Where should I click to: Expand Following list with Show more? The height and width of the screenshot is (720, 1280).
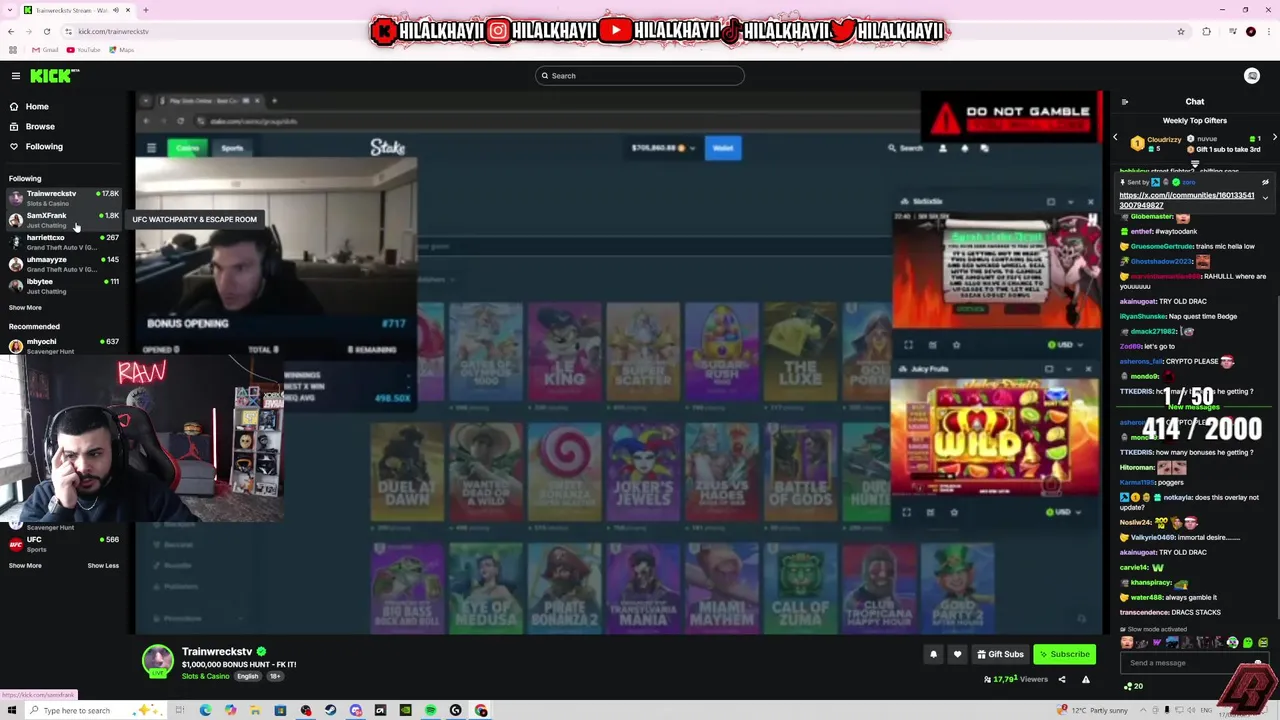(x=25, y=307)
